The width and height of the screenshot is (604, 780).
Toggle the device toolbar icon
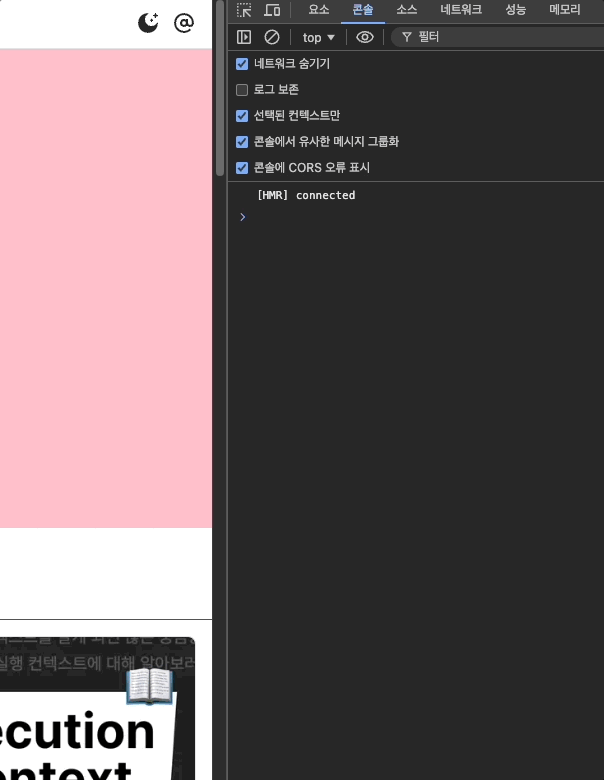click(272, 10)
